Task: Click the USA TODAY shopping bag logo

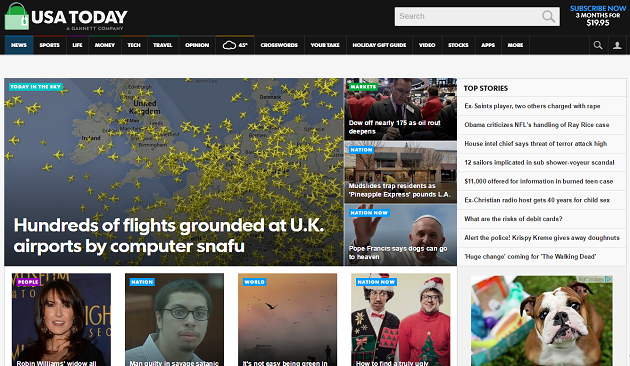Action: (16, 16)
